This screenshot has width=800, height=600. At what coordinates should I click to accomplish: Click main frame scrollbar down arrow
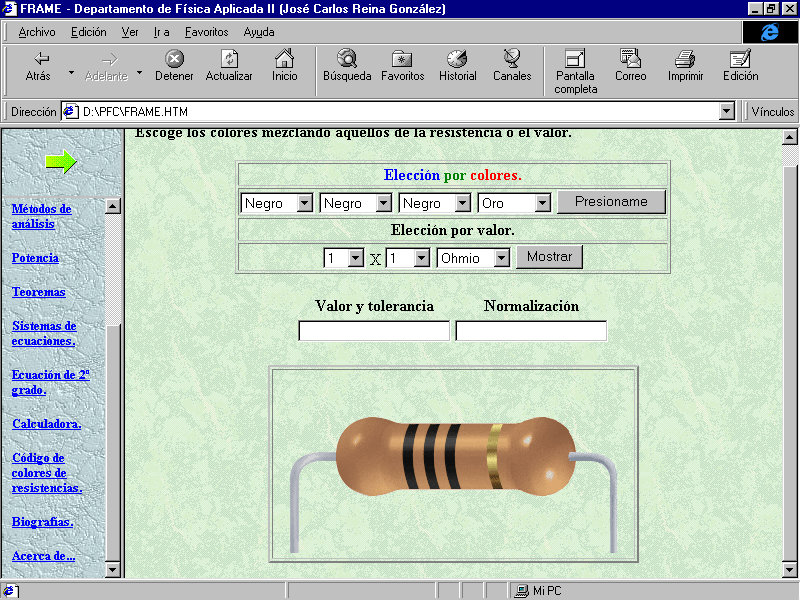789,569
